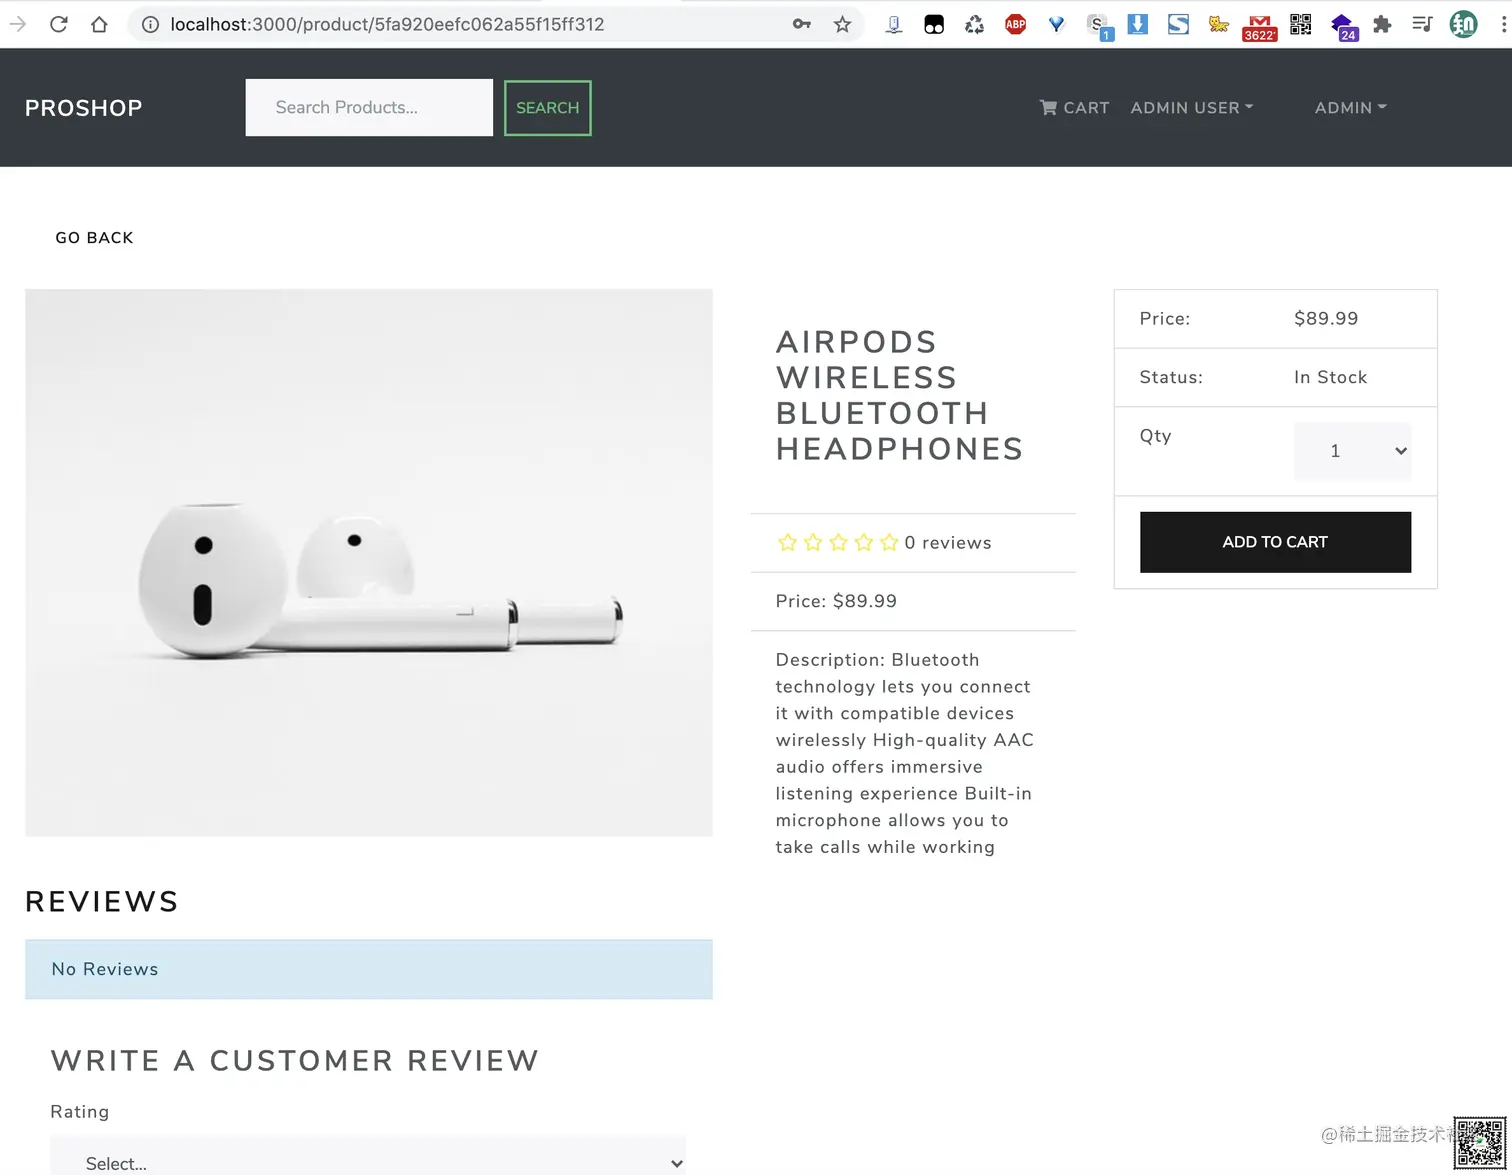This screenshot has height=1175, width=1512.
Task: Open the first extension icon right of the star
Action: [894, 24]
